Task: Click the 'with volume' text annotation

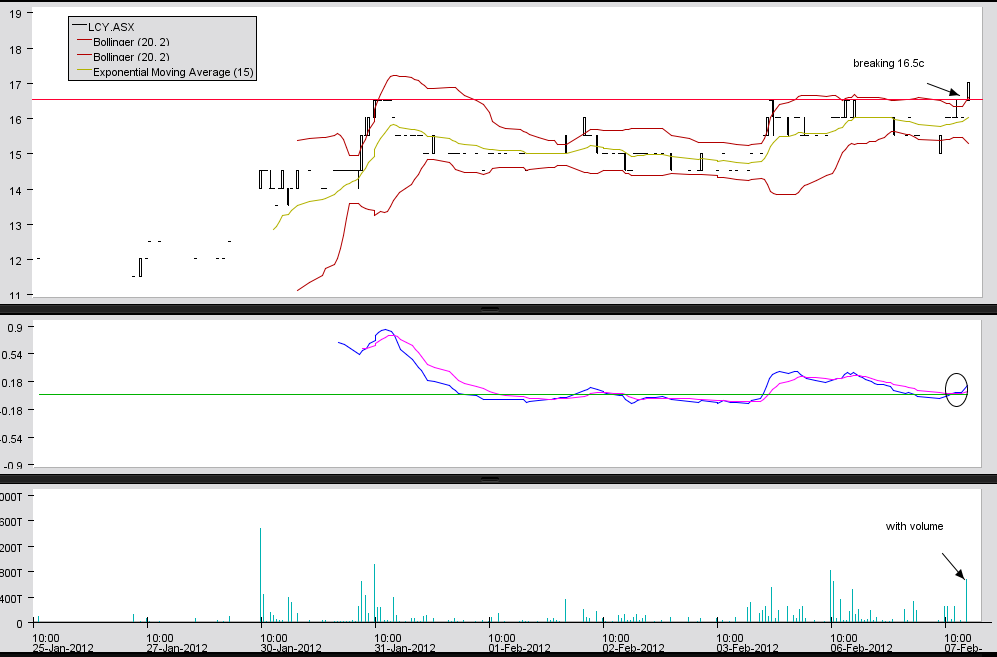Action: (914, 526)
